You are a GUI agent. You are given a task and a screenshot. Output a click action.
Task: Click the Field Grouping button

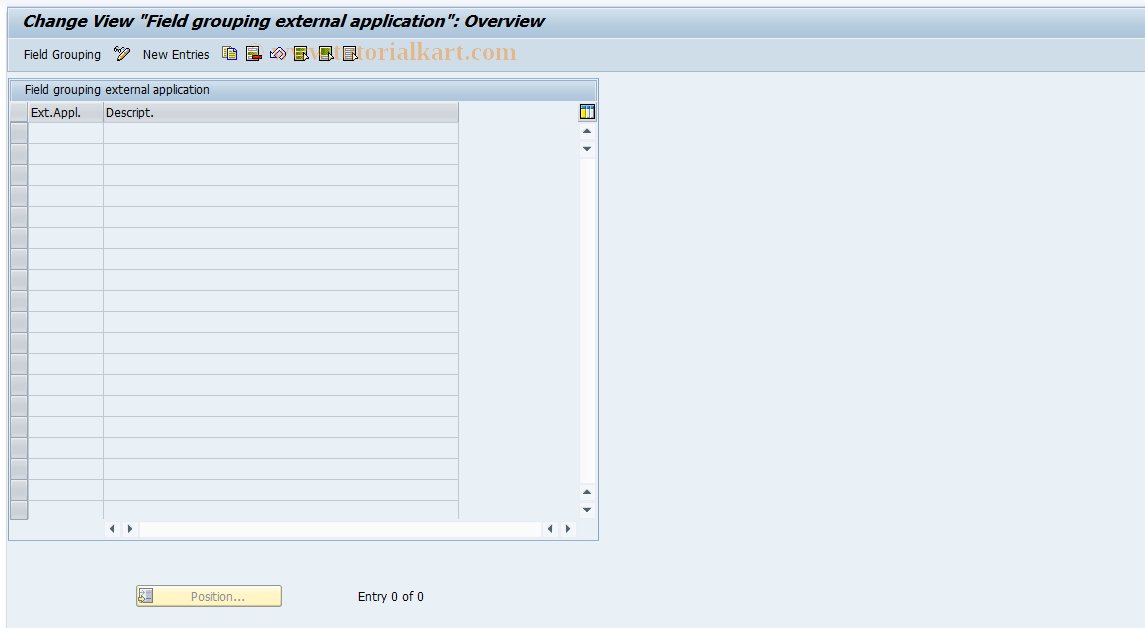pos(62,55)
